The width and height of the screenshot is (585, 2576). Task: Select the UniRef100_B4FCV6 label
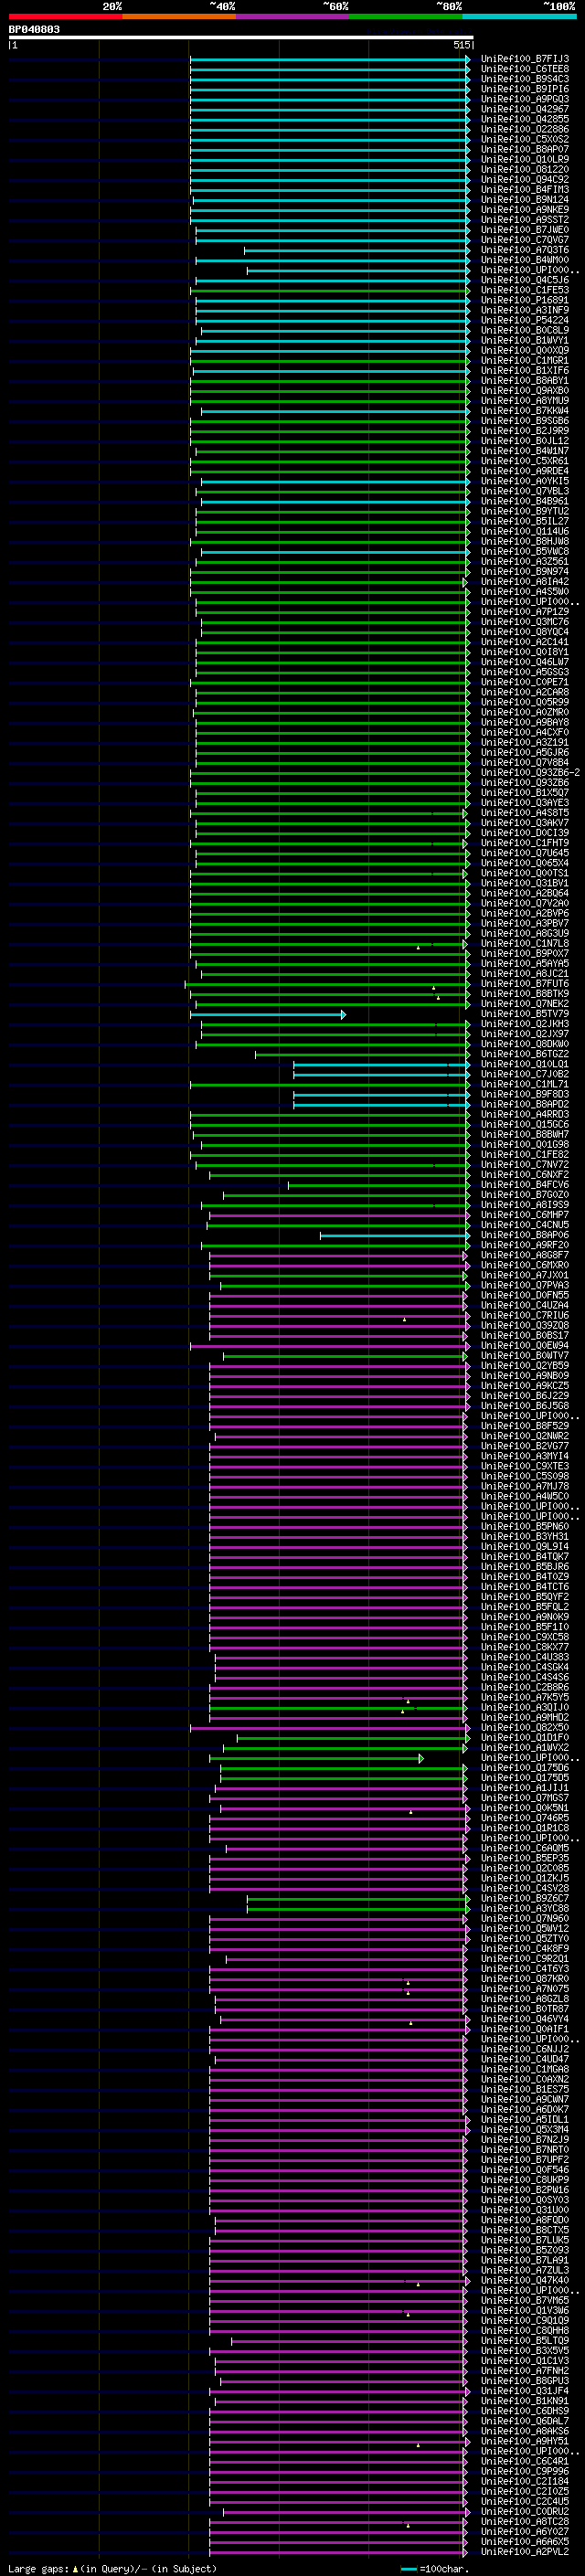tap(524, 1185)
